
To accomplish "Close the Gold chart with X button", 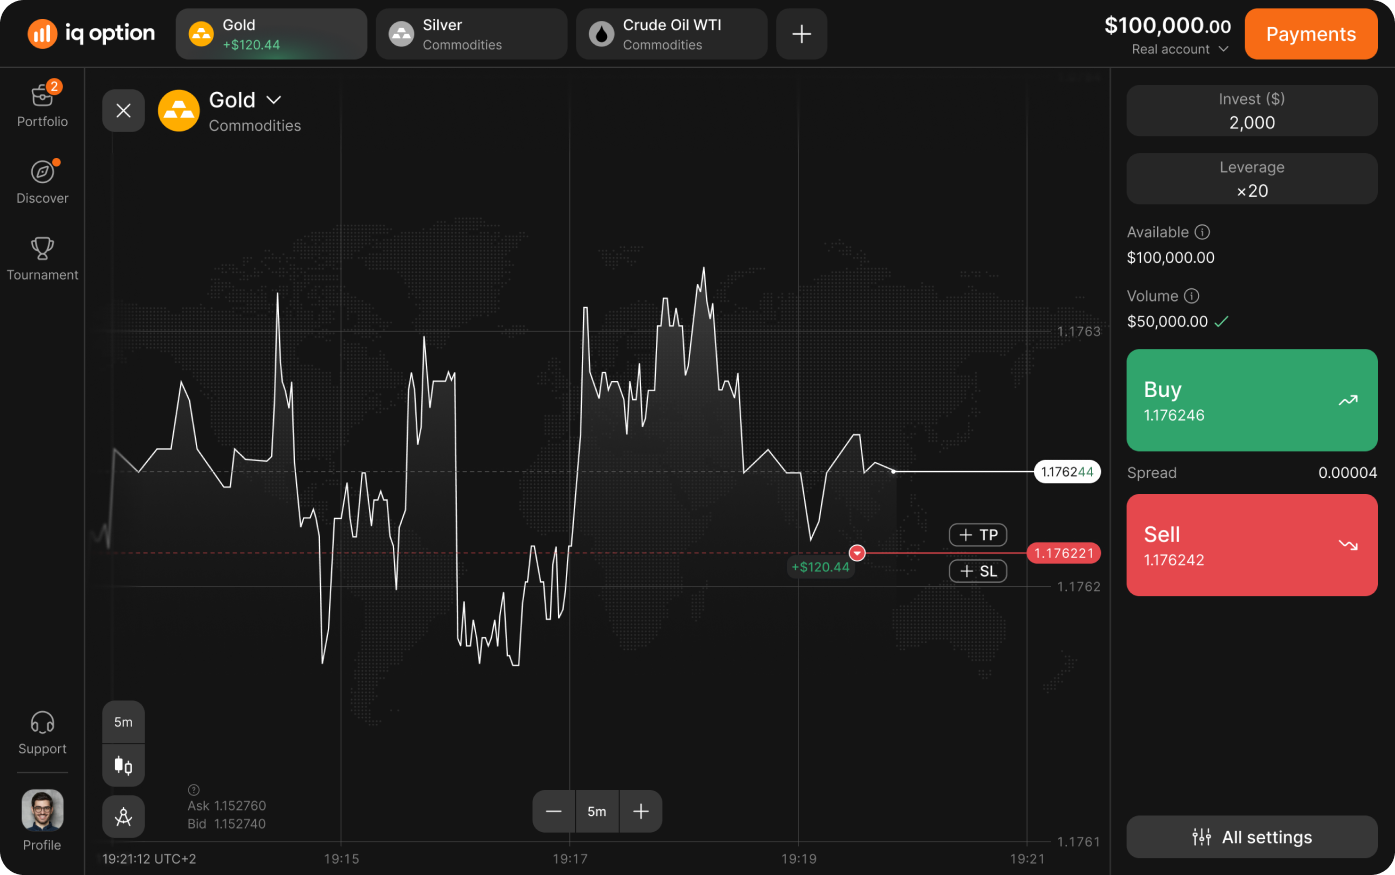I will pyautogui.click(x=123, y=111).
